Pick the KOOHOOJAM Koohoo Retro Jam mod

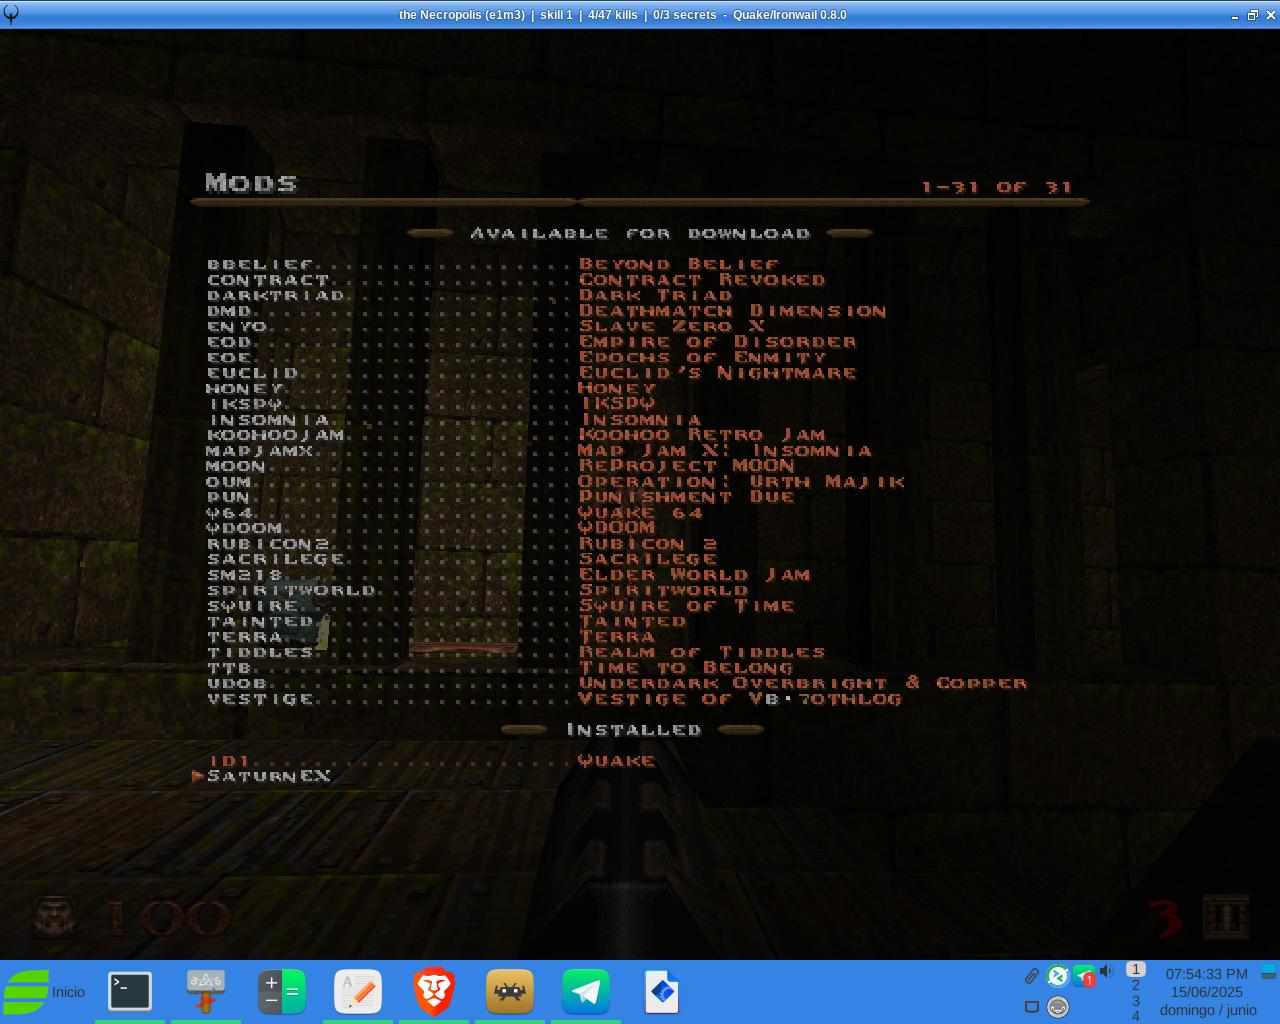click(516, 435)
